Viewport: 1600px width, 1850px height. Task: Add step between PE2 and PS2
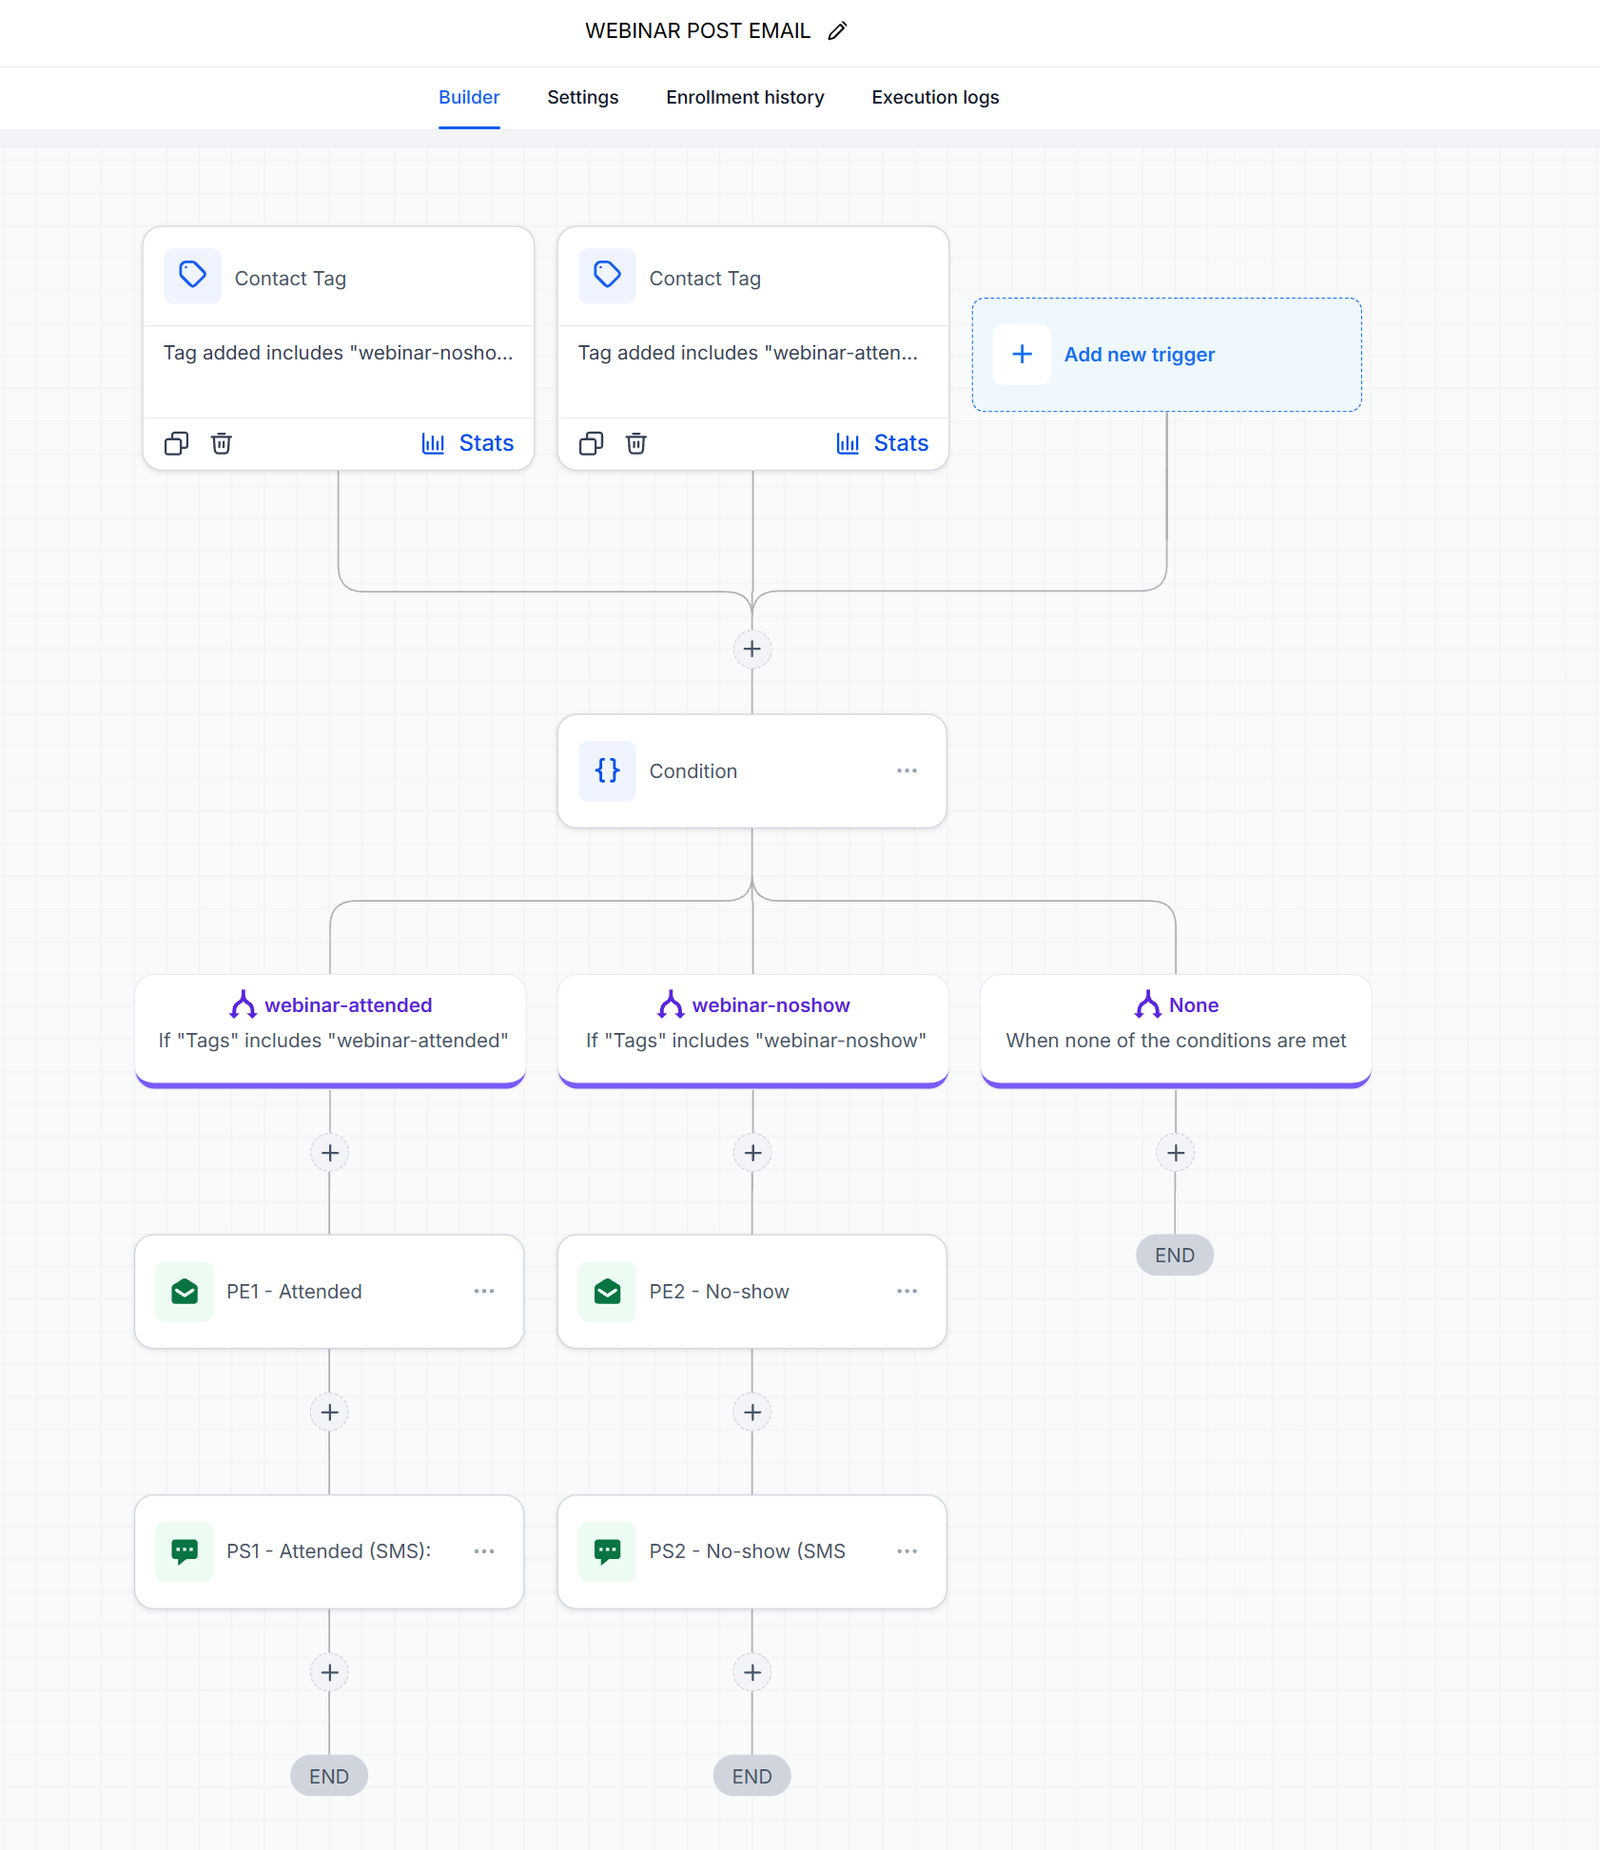pos(753,1412)
